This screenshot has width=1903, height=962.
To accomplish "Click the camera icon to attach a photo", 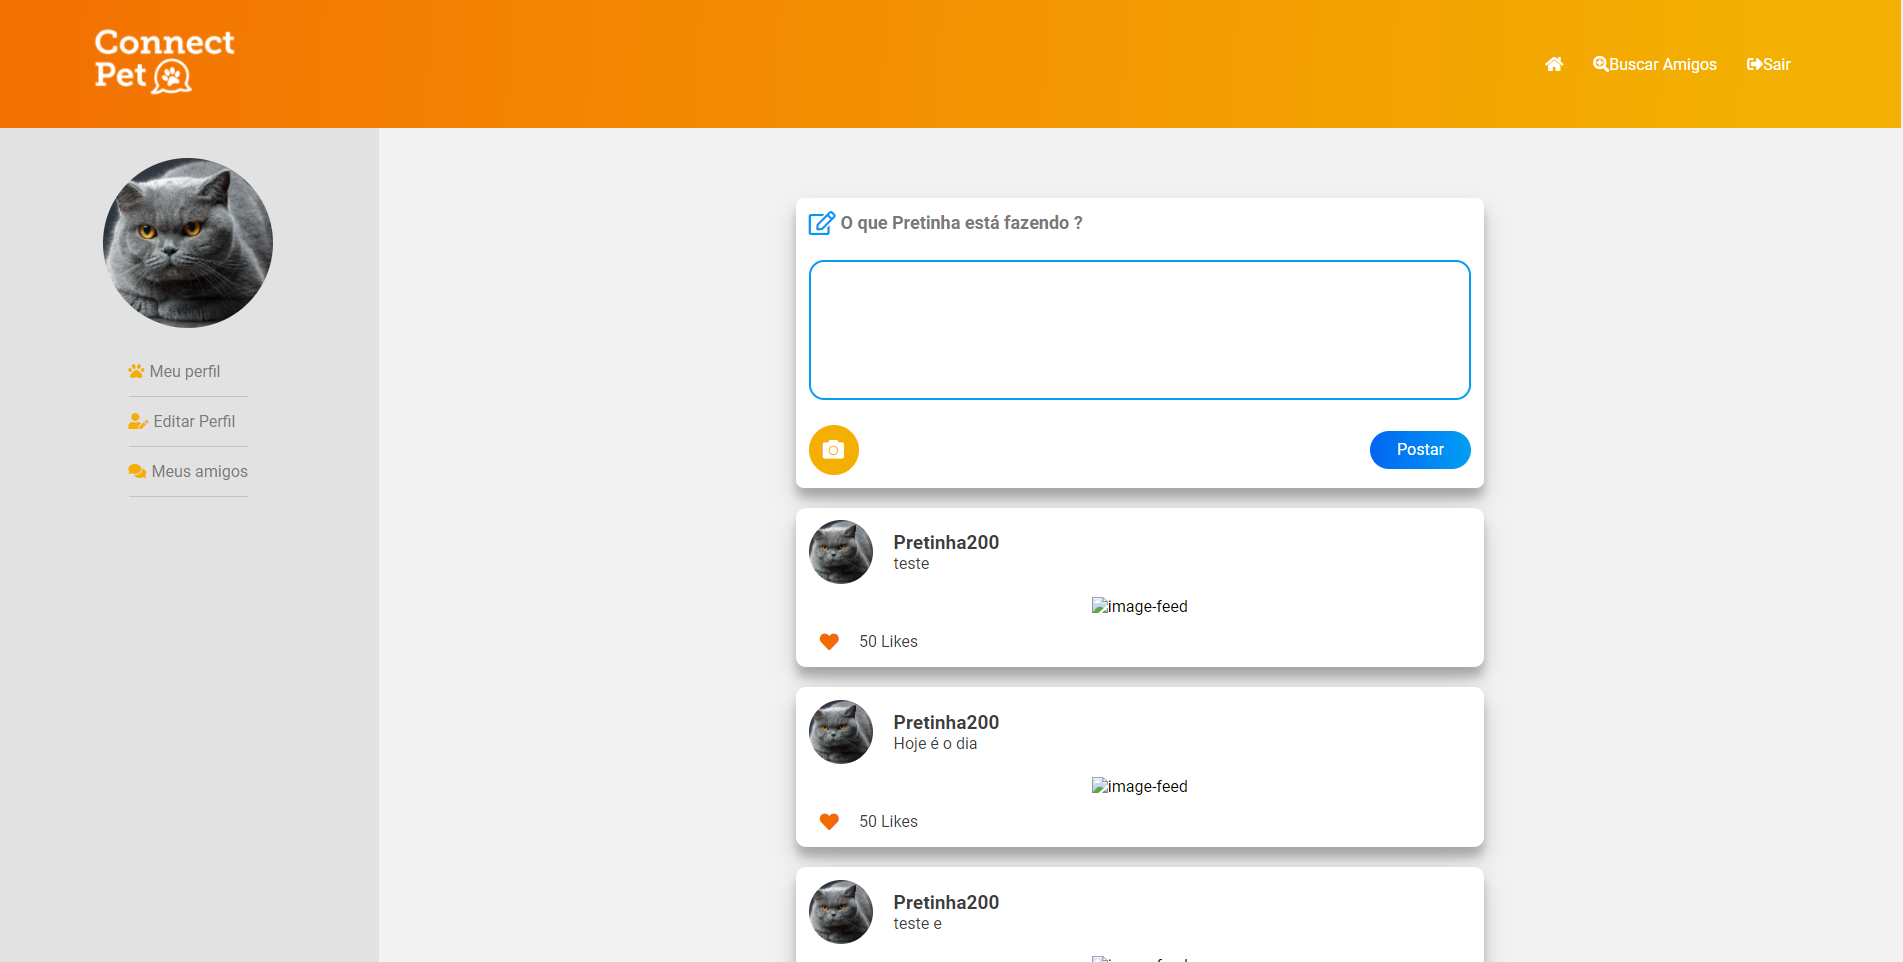I will (x=833, y=450).
